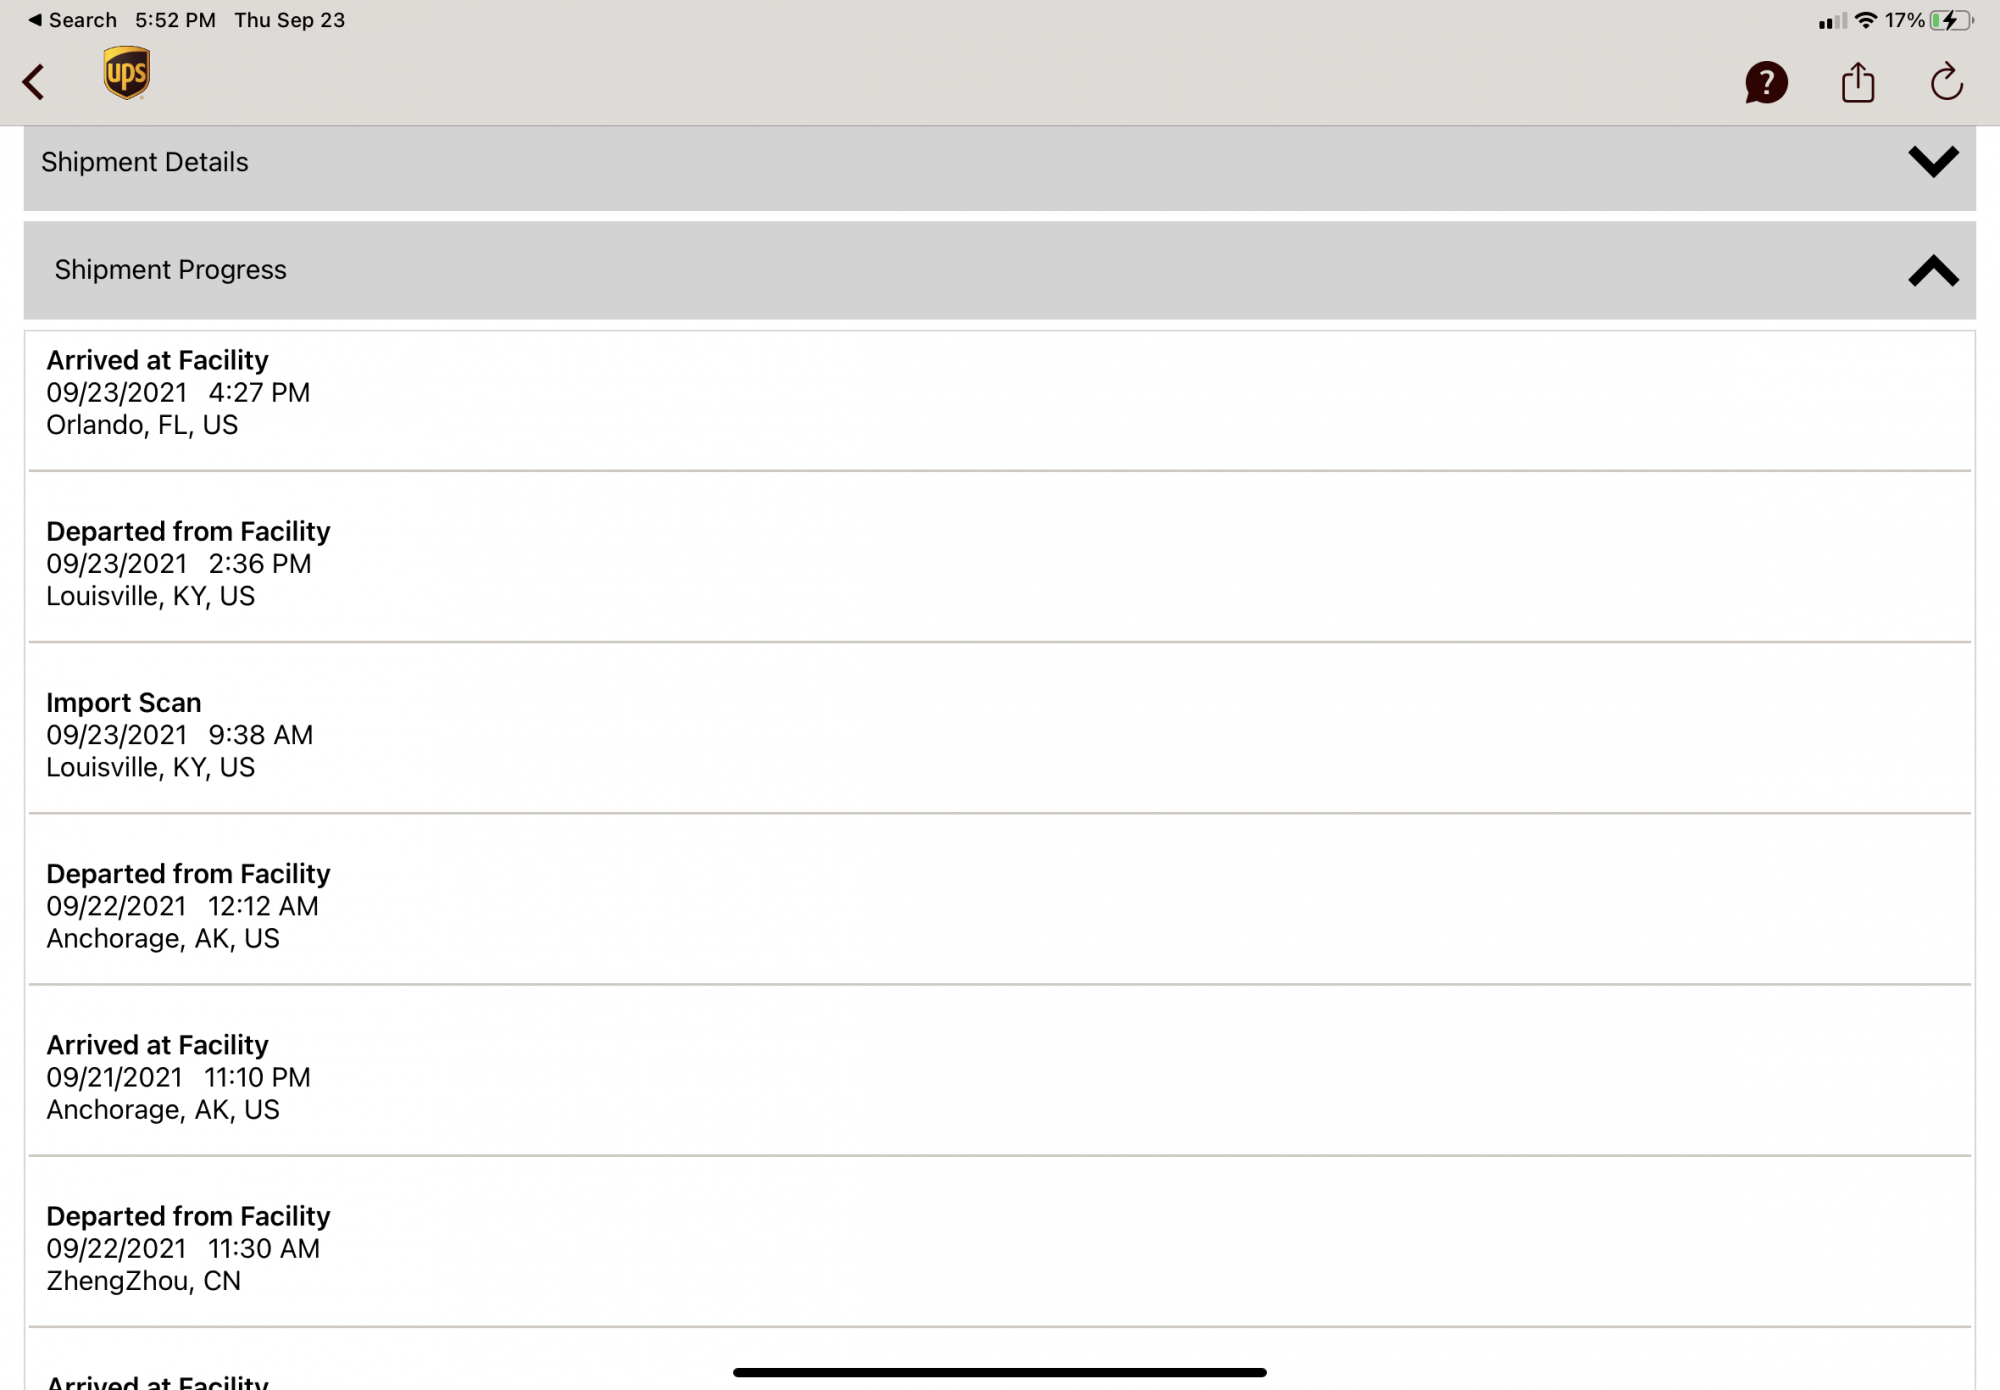
Task: Tap the home indicator bar
Action: (1000, 1372)
